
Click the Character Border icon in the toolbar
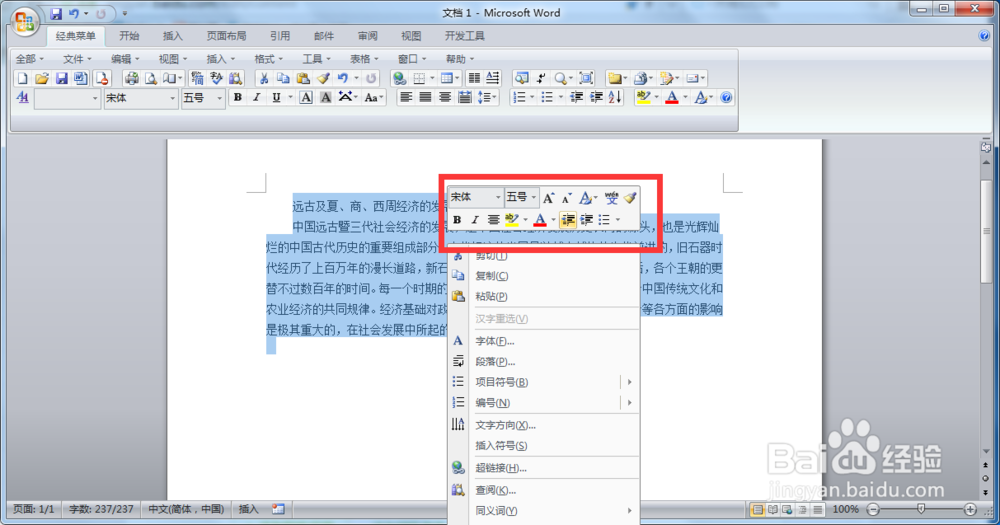point(306,98)
